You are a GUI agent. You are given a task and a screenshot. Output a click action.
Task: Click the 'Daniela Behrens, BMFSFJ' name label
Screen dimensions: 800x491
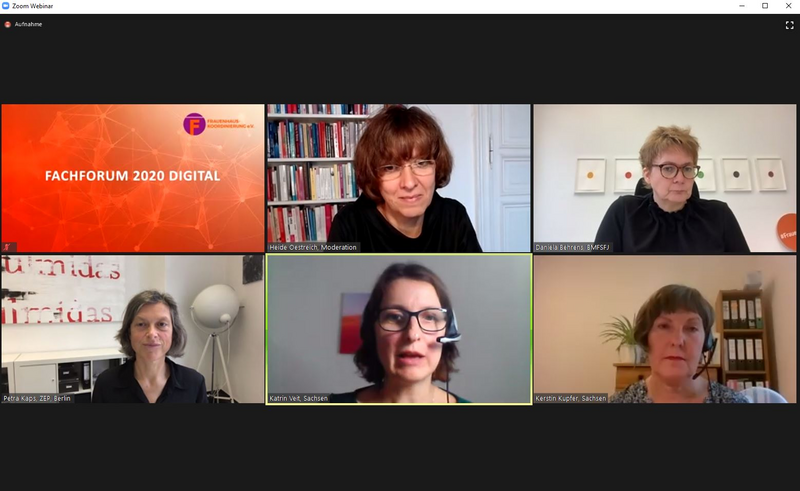(572, 247)
